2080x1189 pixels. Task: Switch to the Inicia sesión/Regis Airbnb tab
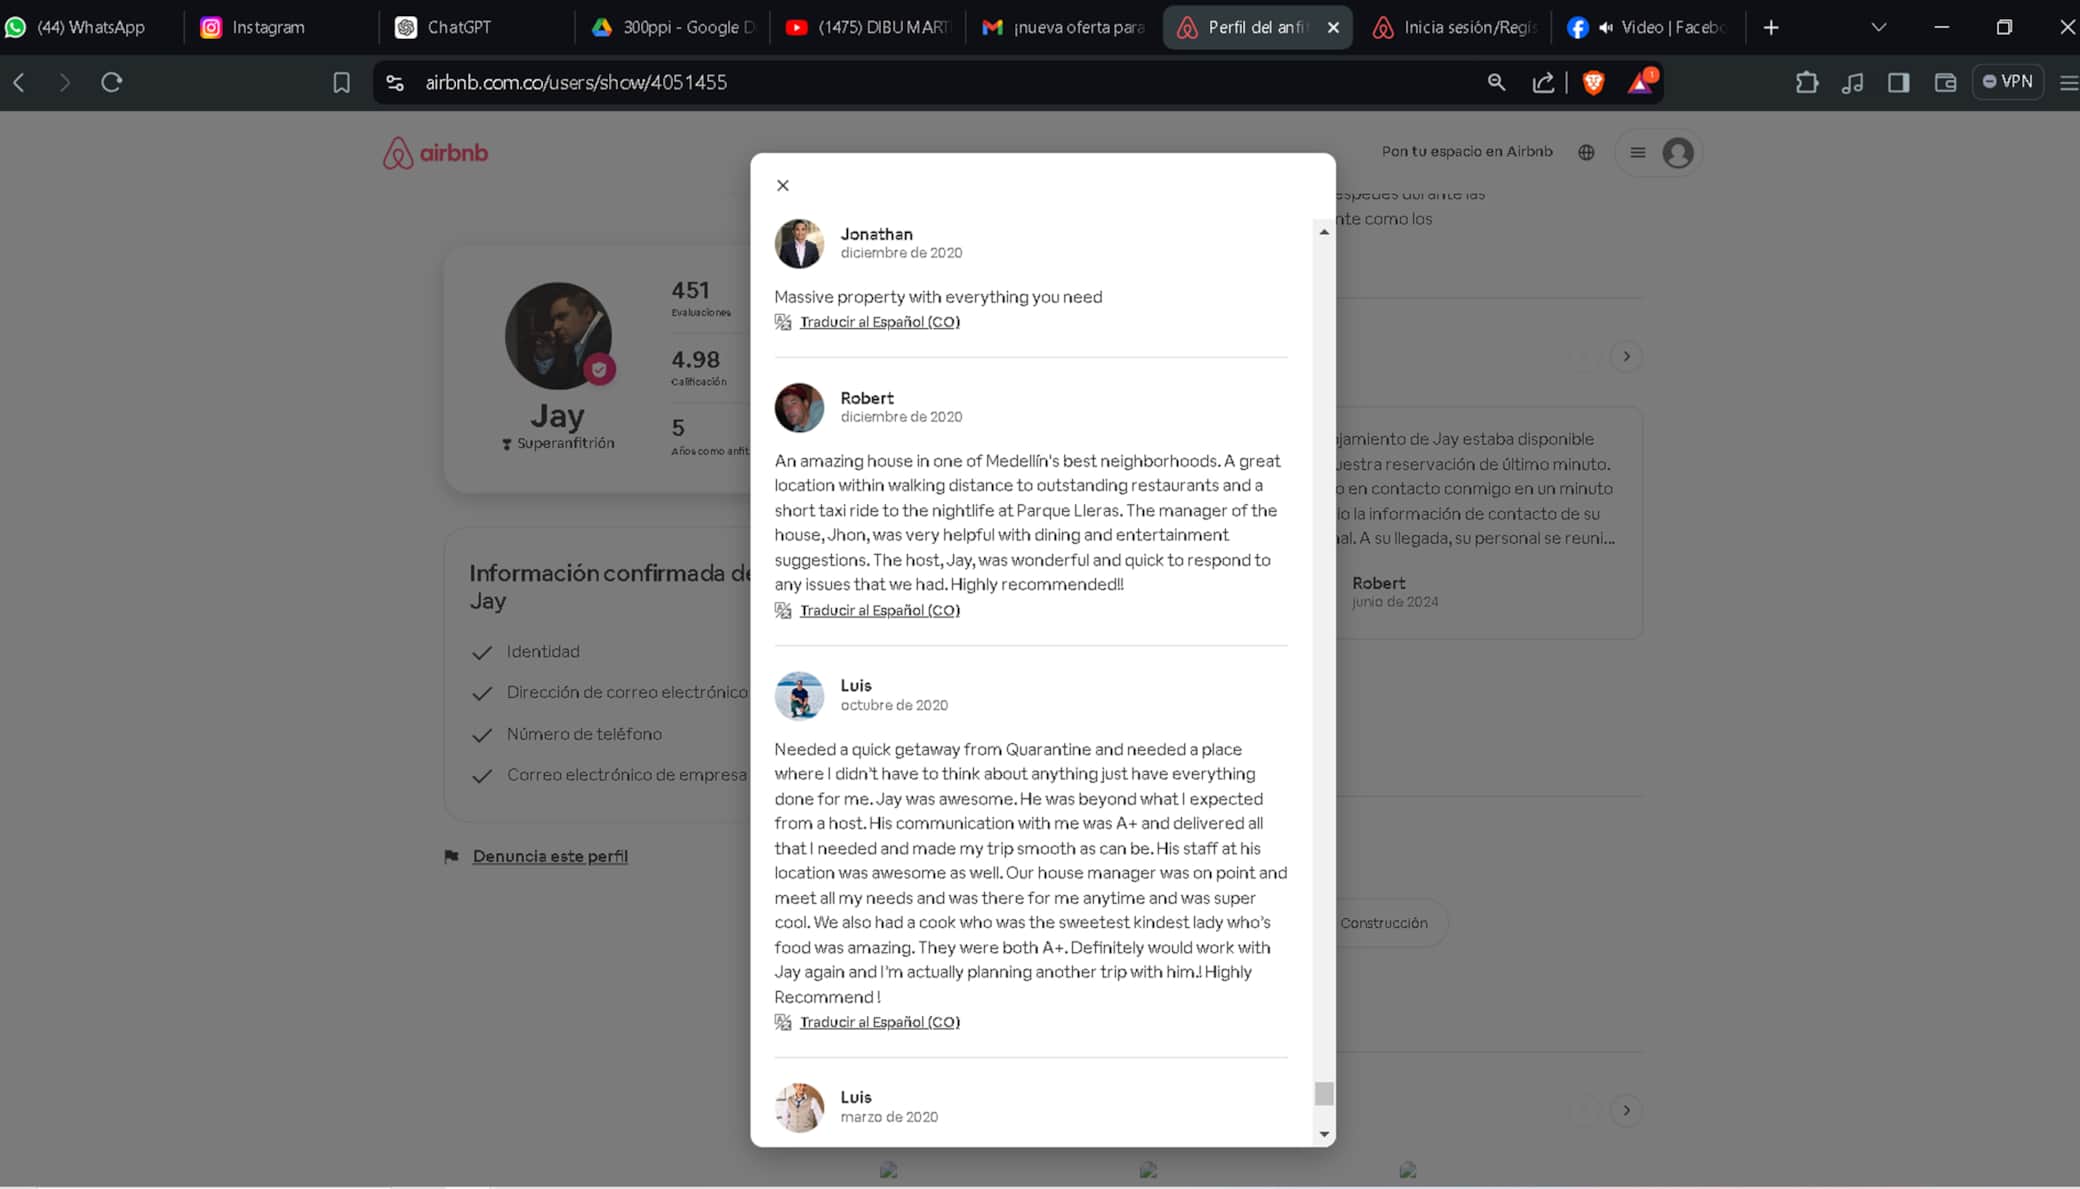(1454, 27)
